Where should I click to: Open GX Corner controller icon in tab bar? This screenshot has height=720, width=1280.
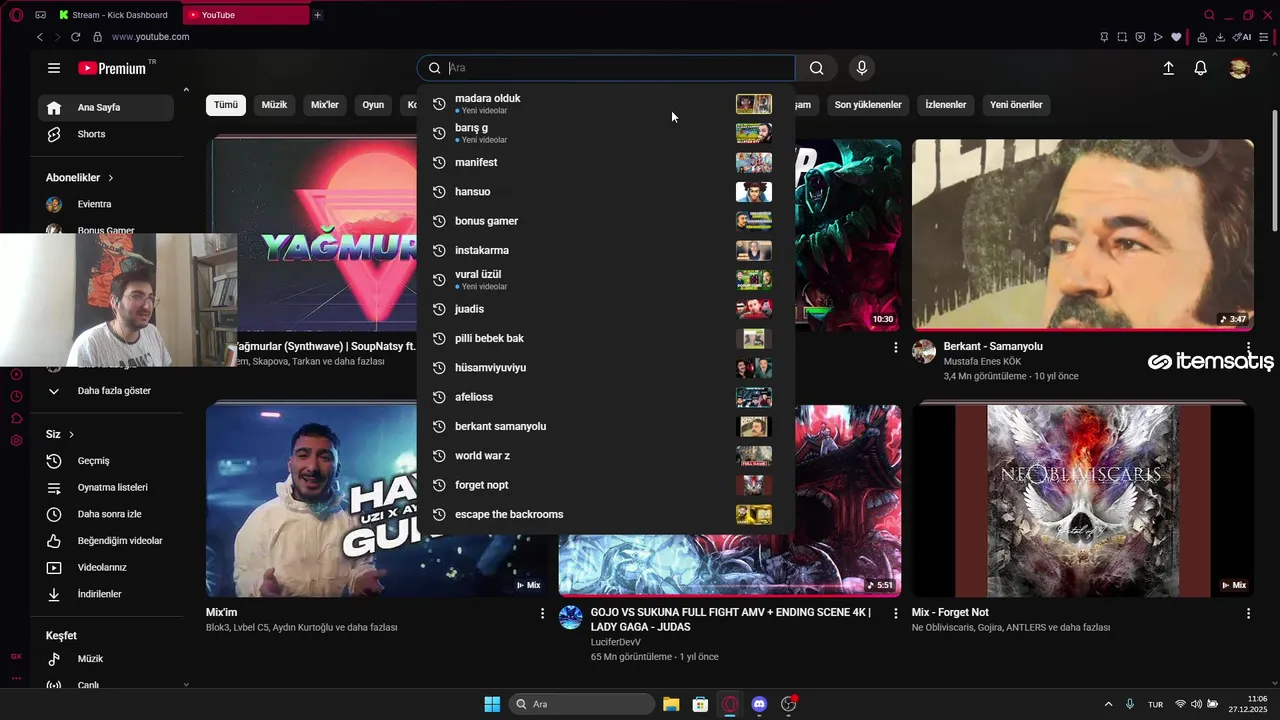[x=40, y=15]
